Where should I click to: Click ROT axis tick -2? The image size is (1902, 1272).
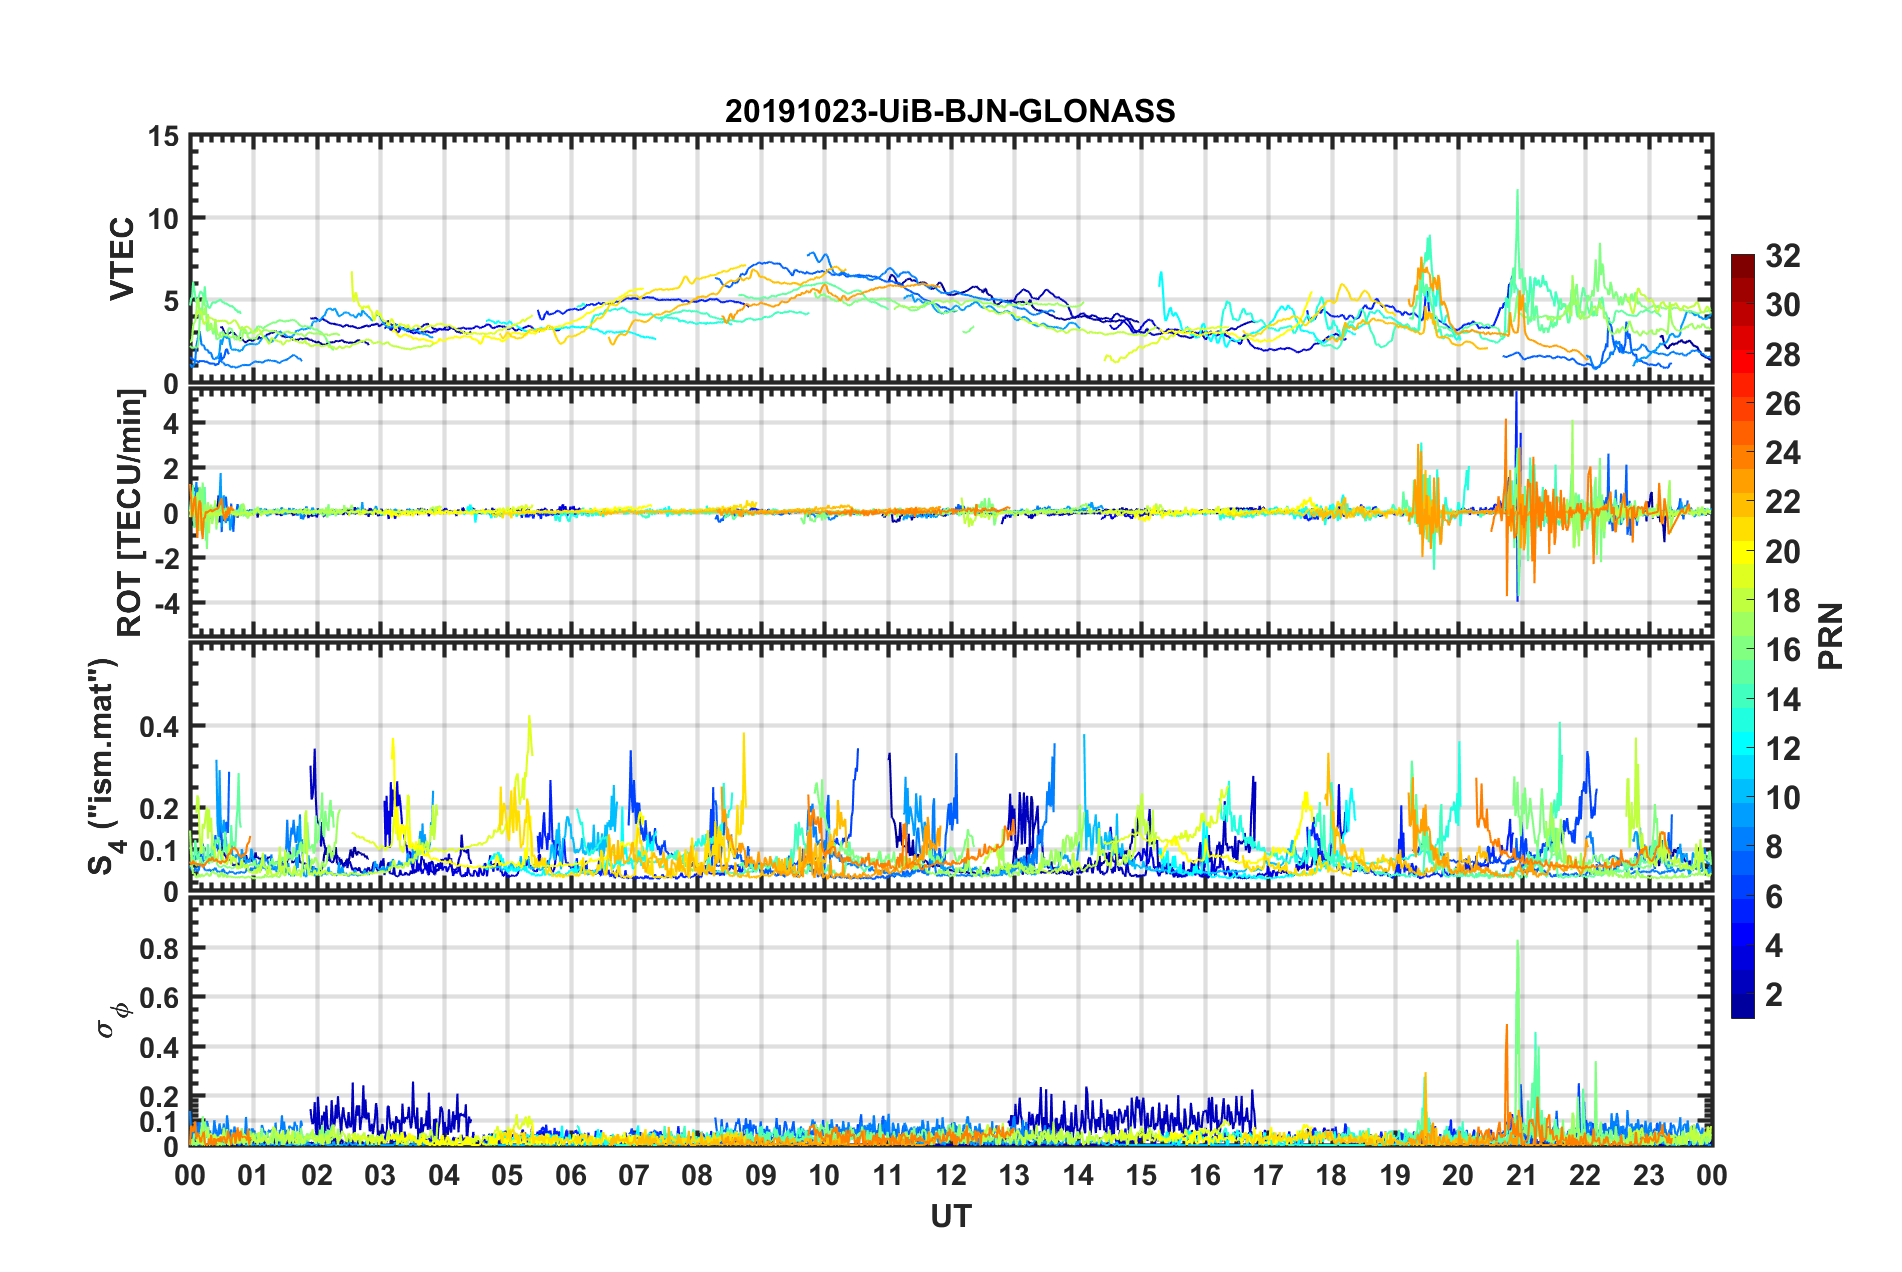(x=167, y=558)
